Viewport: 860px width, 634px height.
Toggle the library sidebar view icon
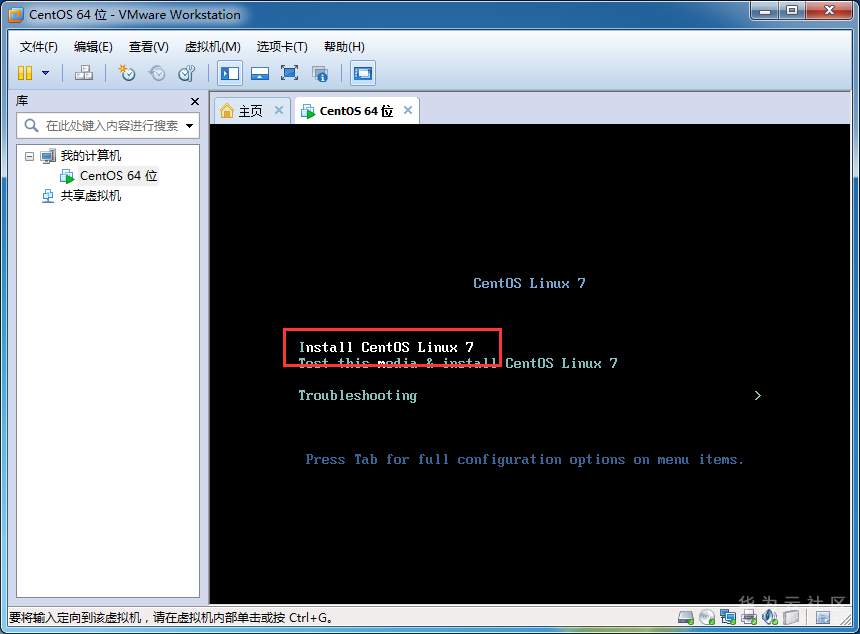(x=230, y=73)
